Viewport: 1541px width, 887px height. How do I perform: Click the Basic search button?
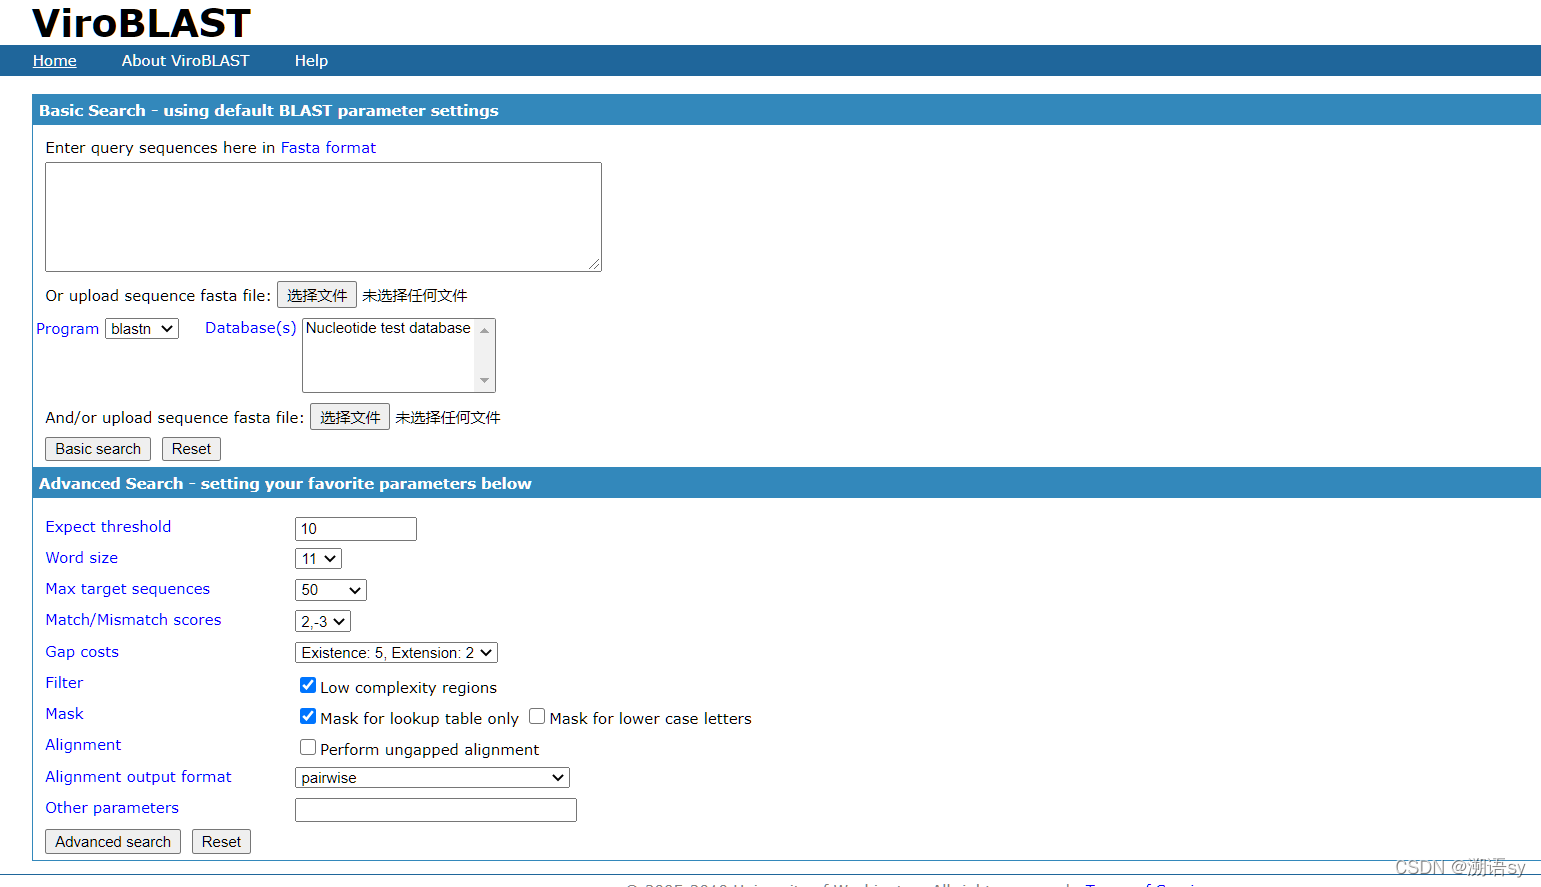[98, 449]
